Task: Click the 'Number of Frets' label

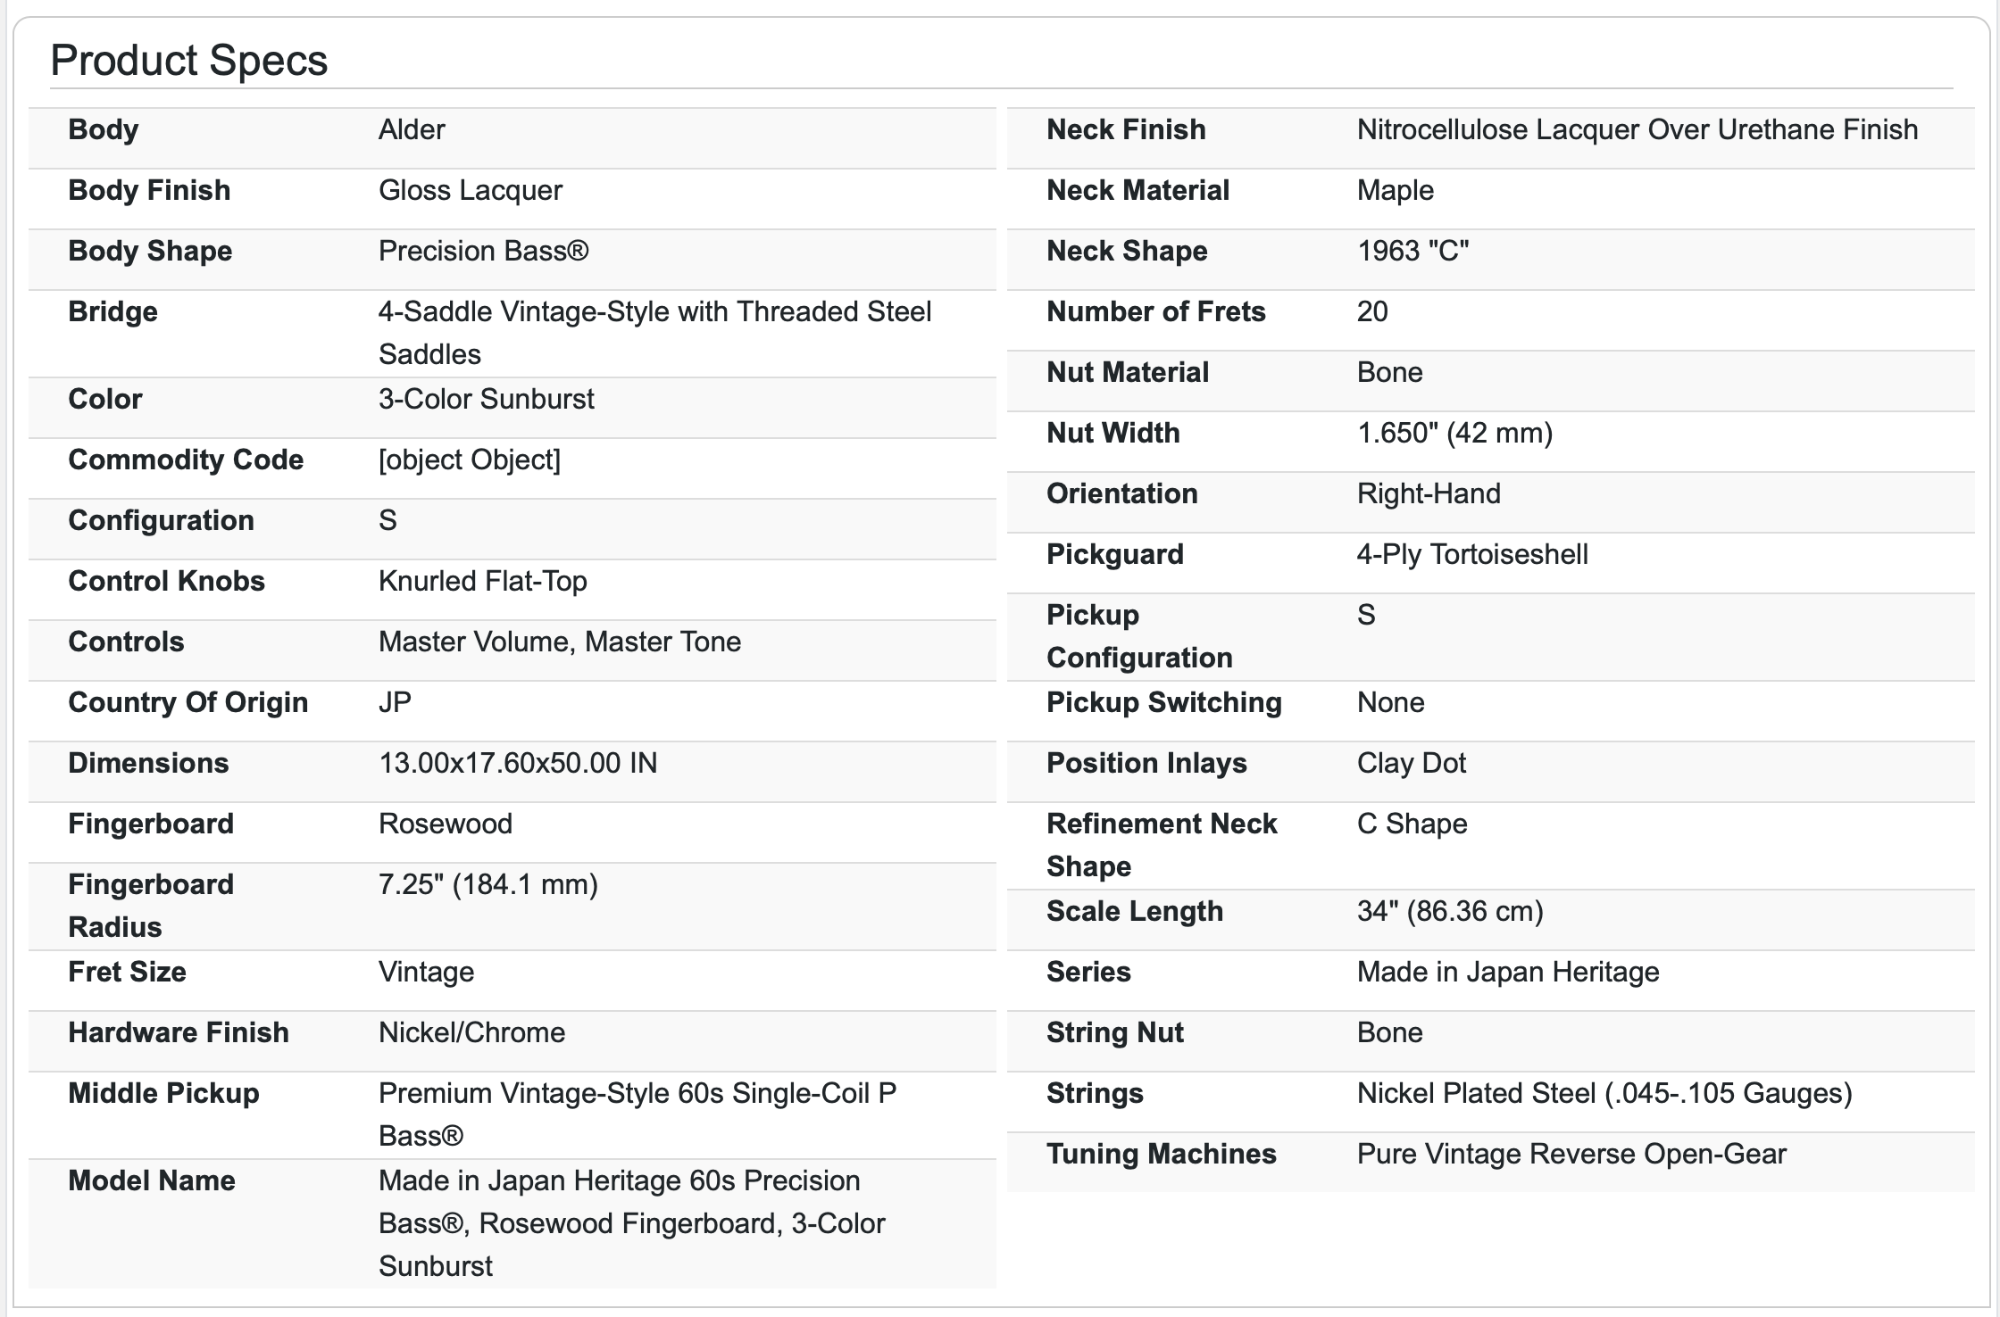Action: (1156, 312)
